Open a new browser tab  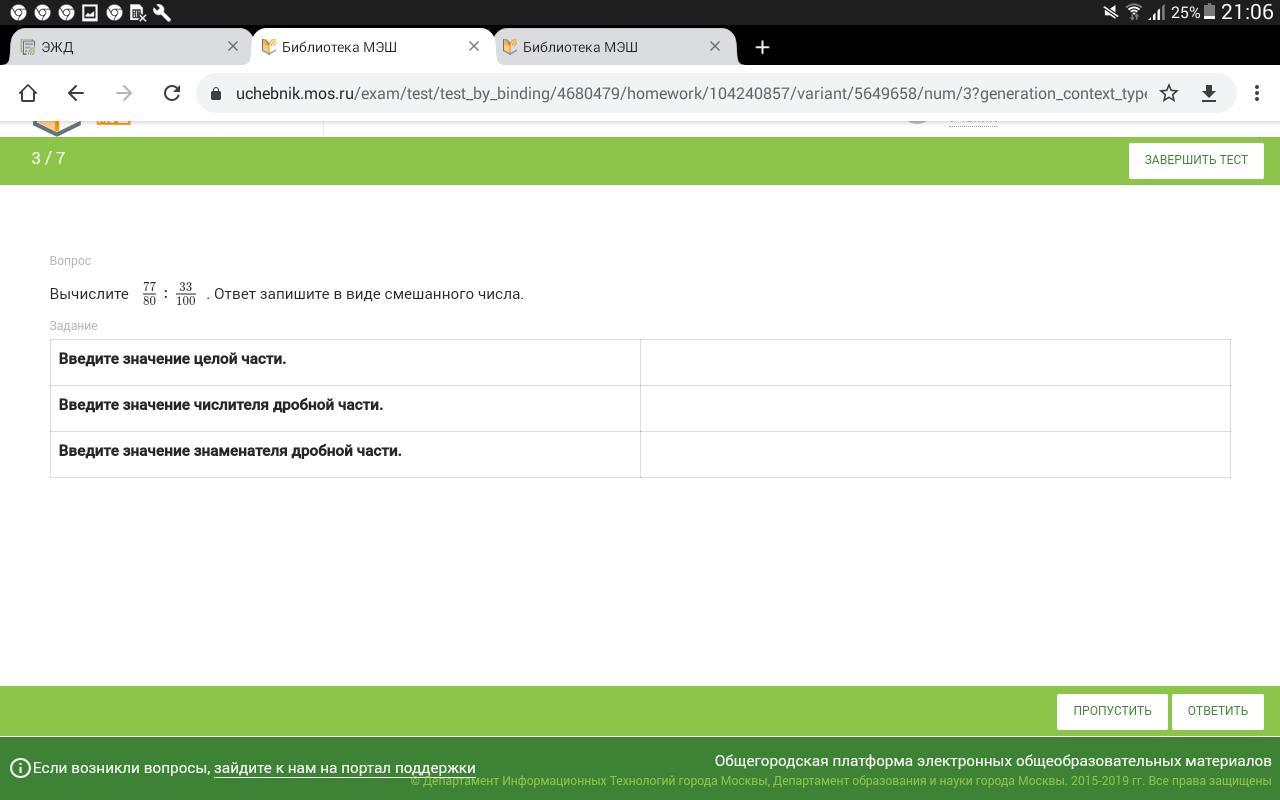point(762,47)
